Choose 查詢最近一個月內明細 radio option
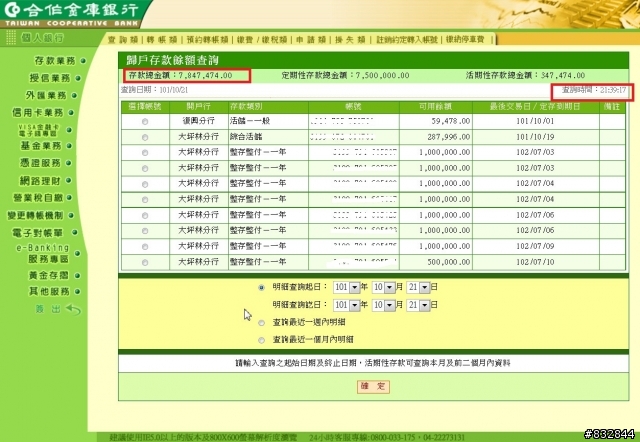Screen dimensions: 640x442 [261, 340]
